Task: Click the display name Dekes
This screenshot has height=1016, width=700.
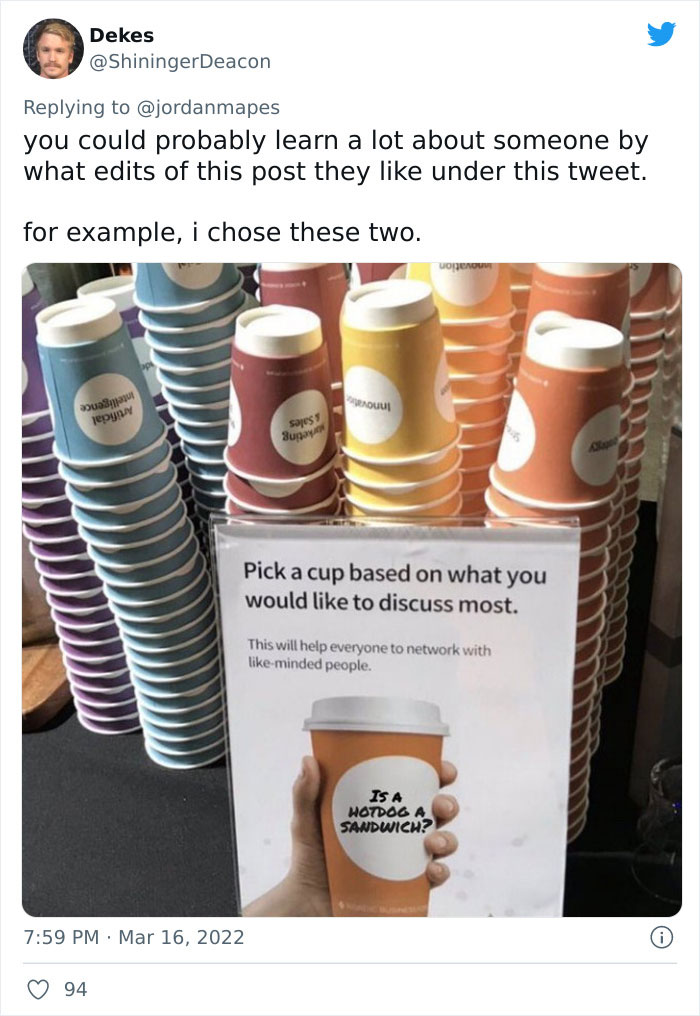Action: point(121,35)
